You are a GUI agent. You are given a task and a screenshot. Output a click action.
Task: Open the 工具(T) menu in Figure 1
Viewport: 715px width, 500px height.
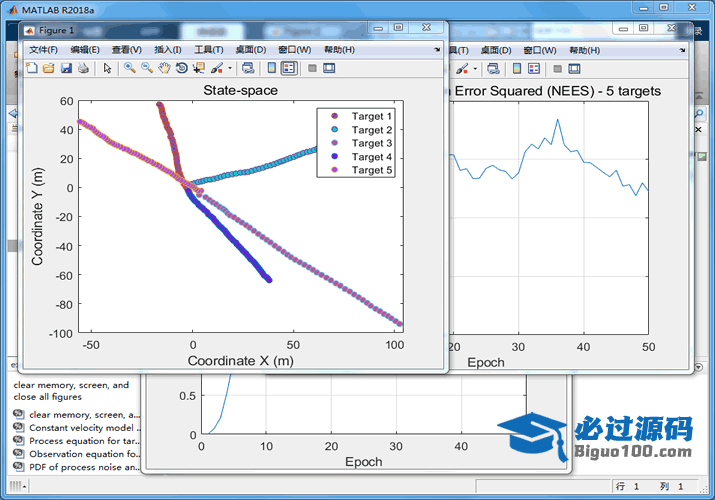pyautogui.click(x=208, y=49)
